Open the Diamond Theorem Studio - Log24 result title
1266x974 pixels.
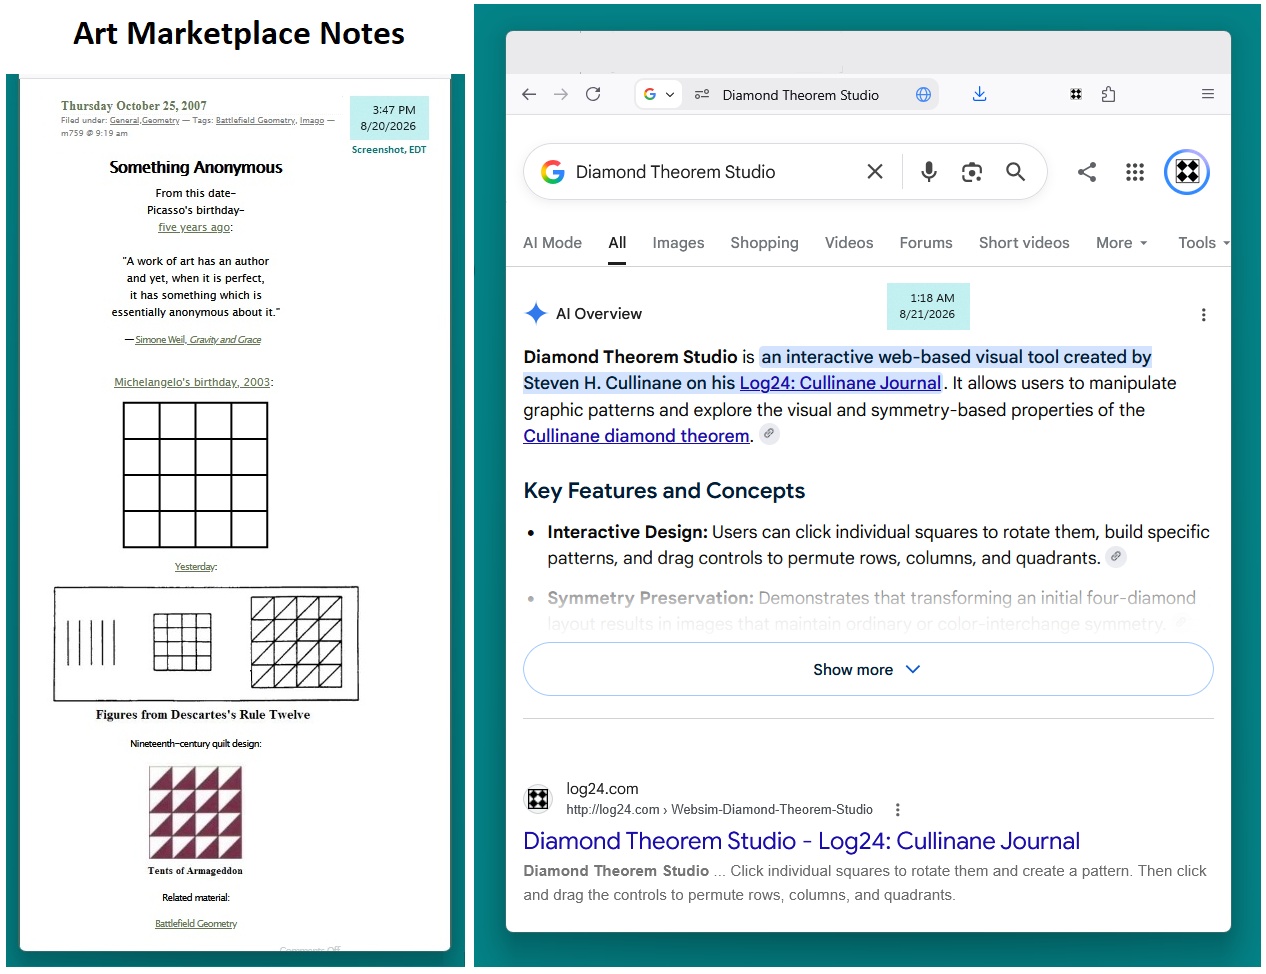(x=801, y=841)
